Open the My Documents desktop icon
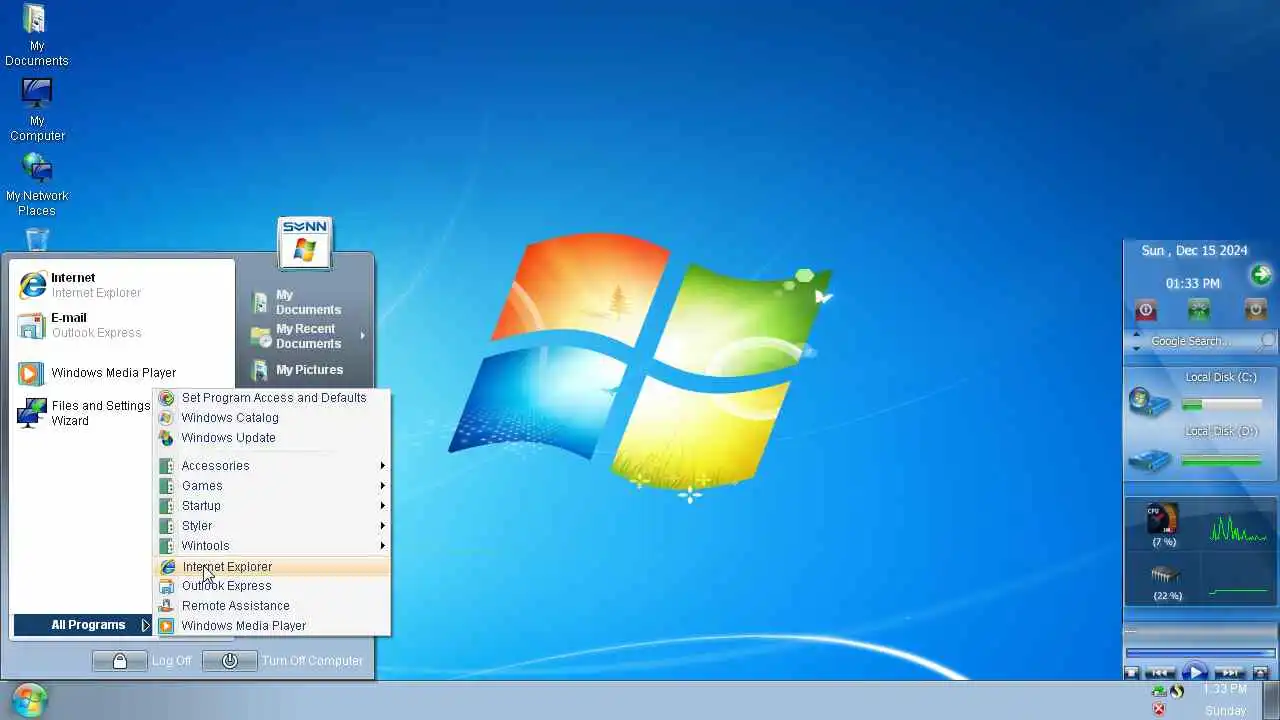 coord(36,36)
